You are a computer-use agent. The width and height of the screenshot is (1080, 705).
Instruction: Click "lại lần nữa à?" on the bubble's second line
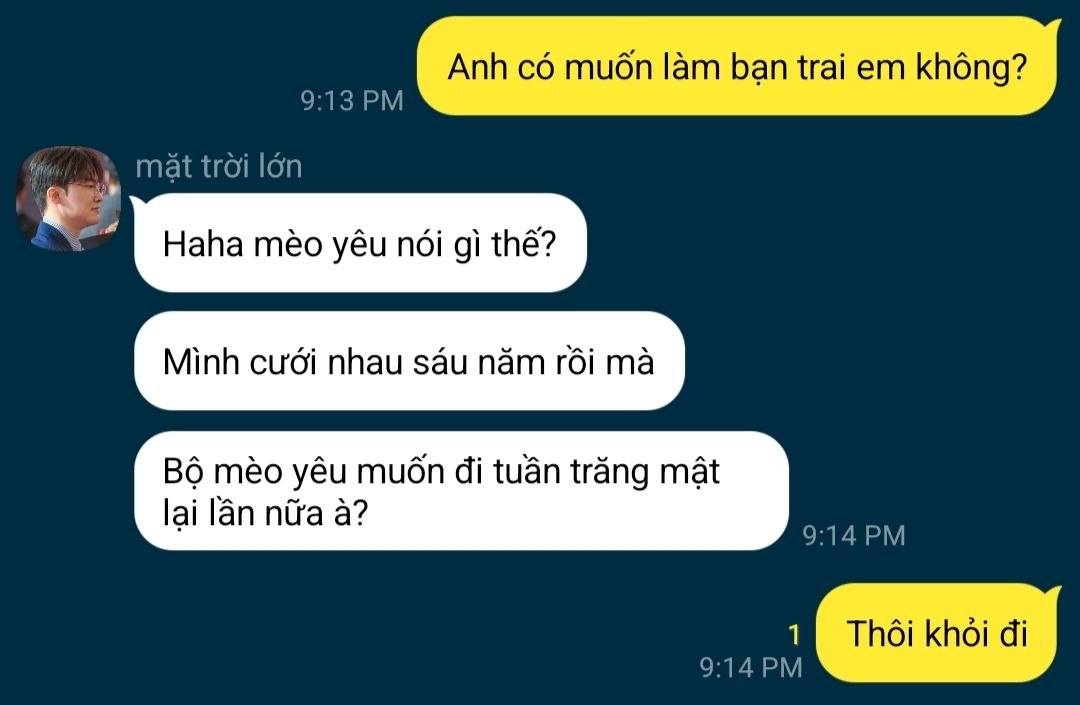click(266, 513)
